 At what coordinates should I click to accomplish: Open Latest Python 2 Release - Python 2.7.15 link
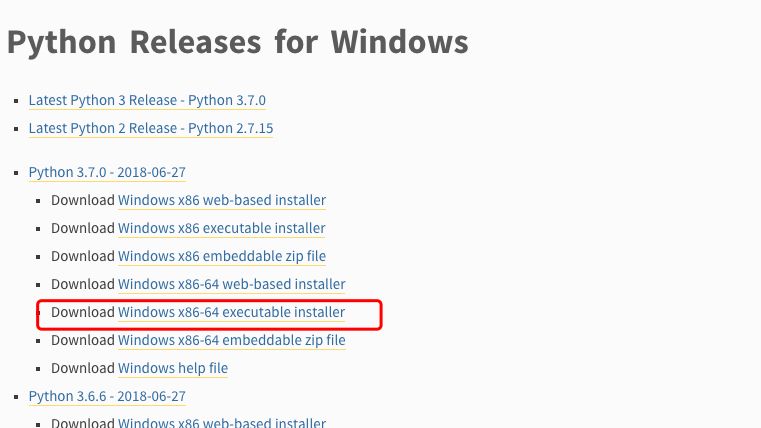point(151,129)
